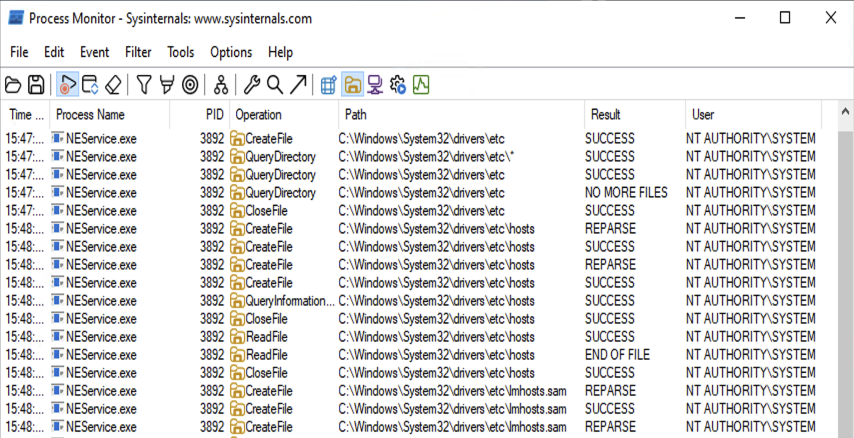Click the vertical scrollbar up arrow

click(845, 112)
